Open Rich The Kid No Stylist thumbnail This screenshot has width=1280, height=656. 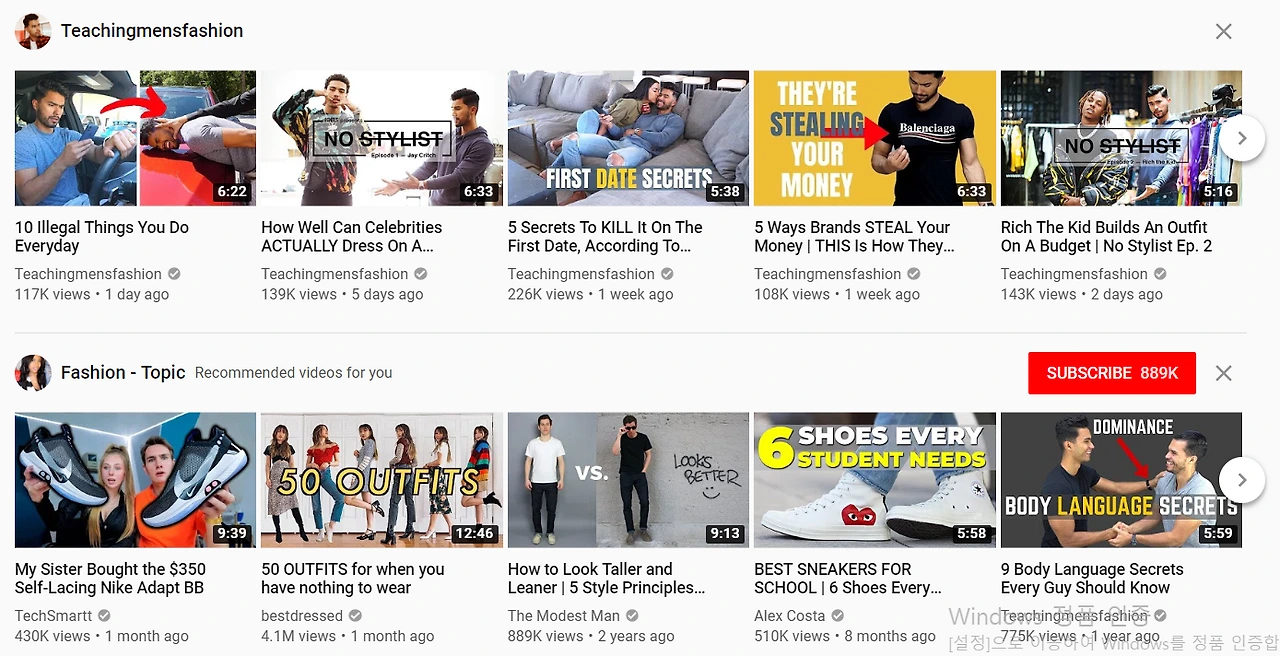coord(1121,138)
